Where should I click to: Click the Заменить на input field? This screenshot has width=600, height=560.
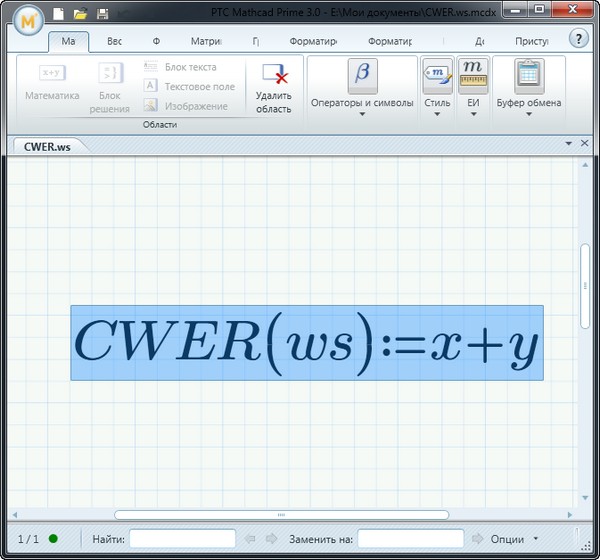pyautogui.click(x=410, y=539)
